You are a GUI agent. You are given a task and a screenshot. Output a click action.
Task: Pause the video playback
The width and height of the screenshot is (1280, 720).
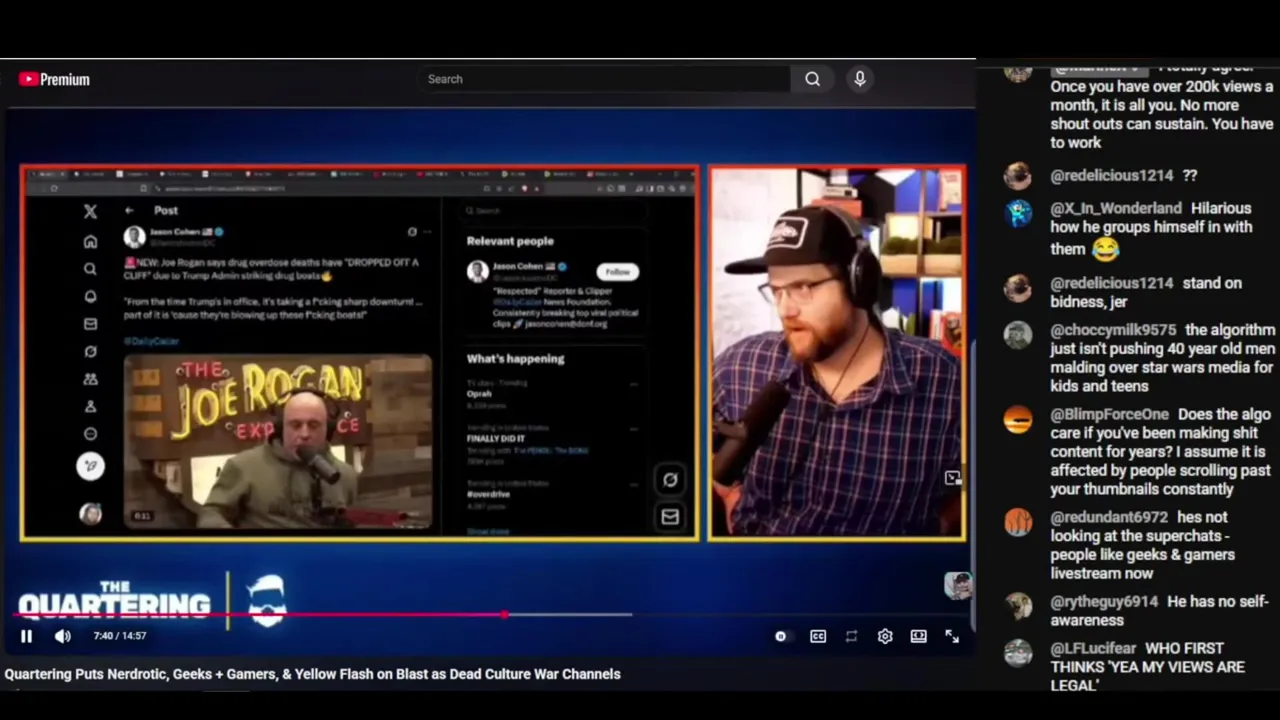click(x=27, y=636)
